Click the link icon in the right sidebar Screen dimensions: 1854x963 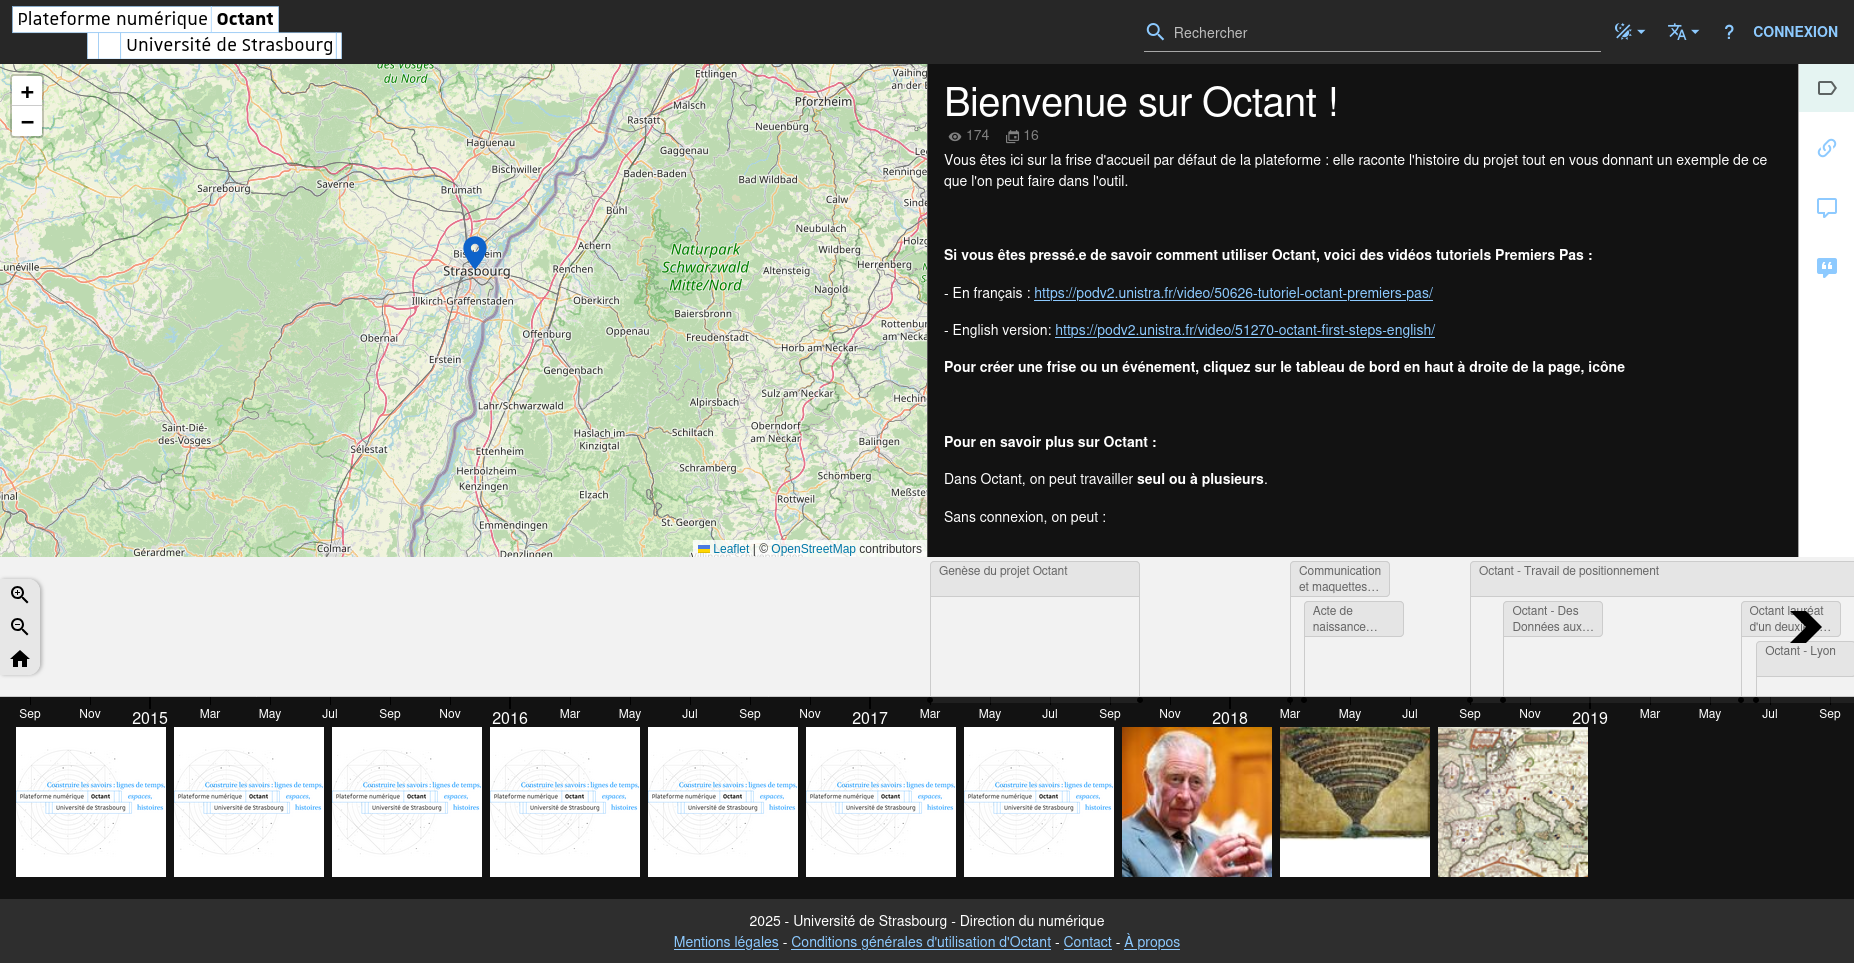[x=1827, y=147]
